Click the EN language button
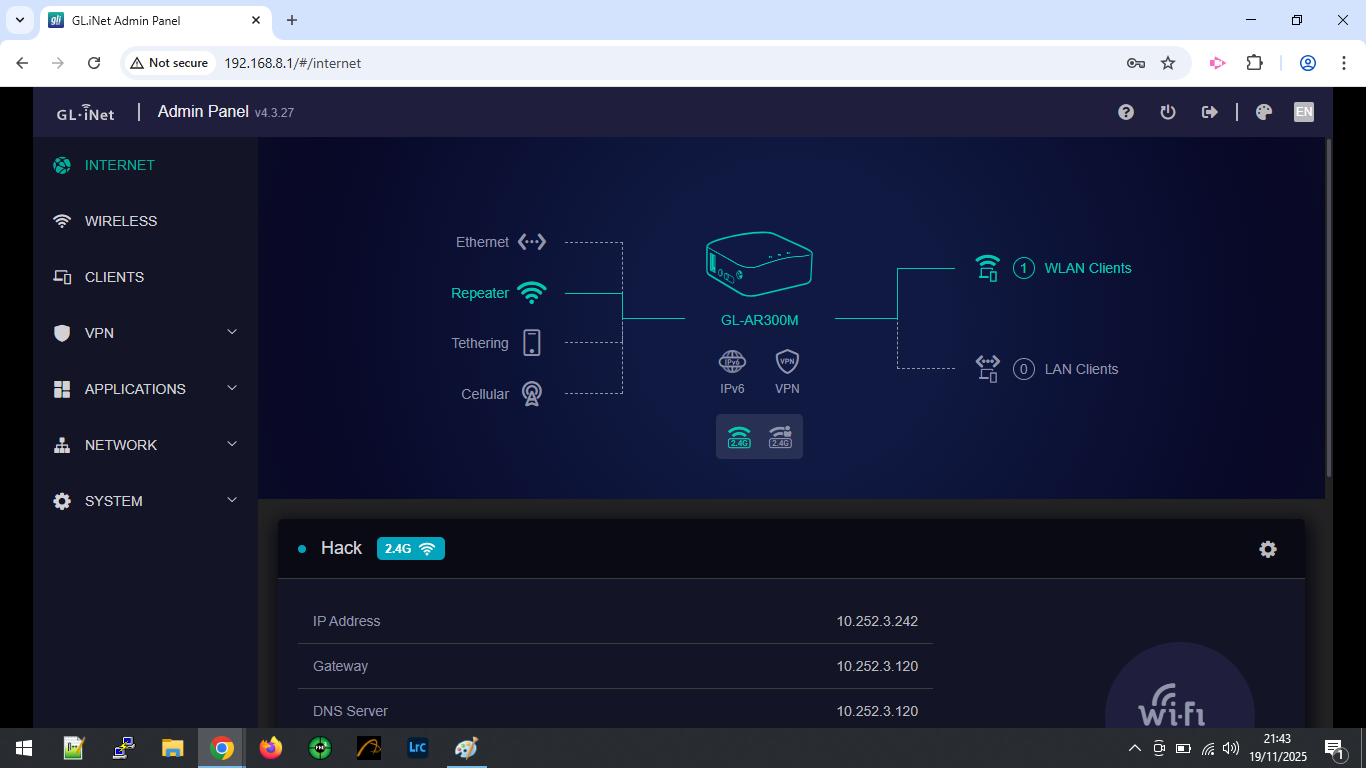This screenshot has width=1366, height=768. [1303, 112]
